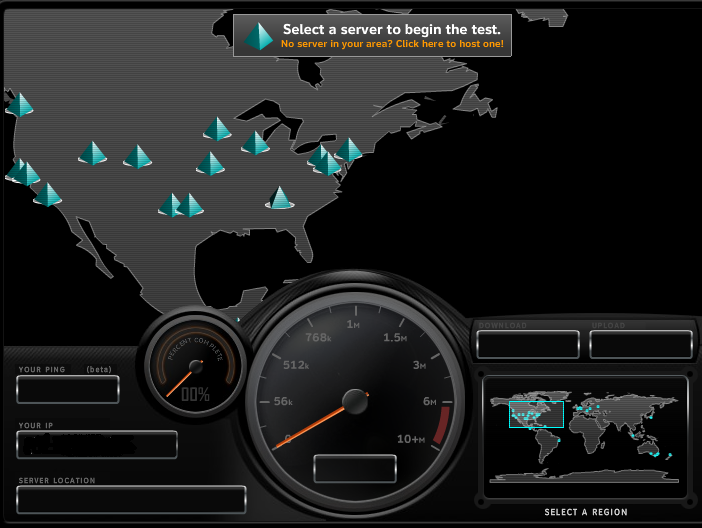
Task: Choose the Denver-area server pyramid
Action: point(137,157)
